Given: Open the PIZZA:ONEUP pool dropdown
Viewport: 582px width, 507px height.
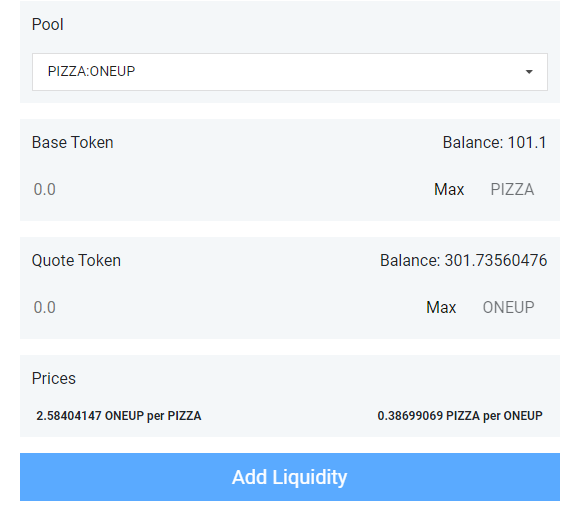Looking at the screenshot, I should (x=290, y=72).
